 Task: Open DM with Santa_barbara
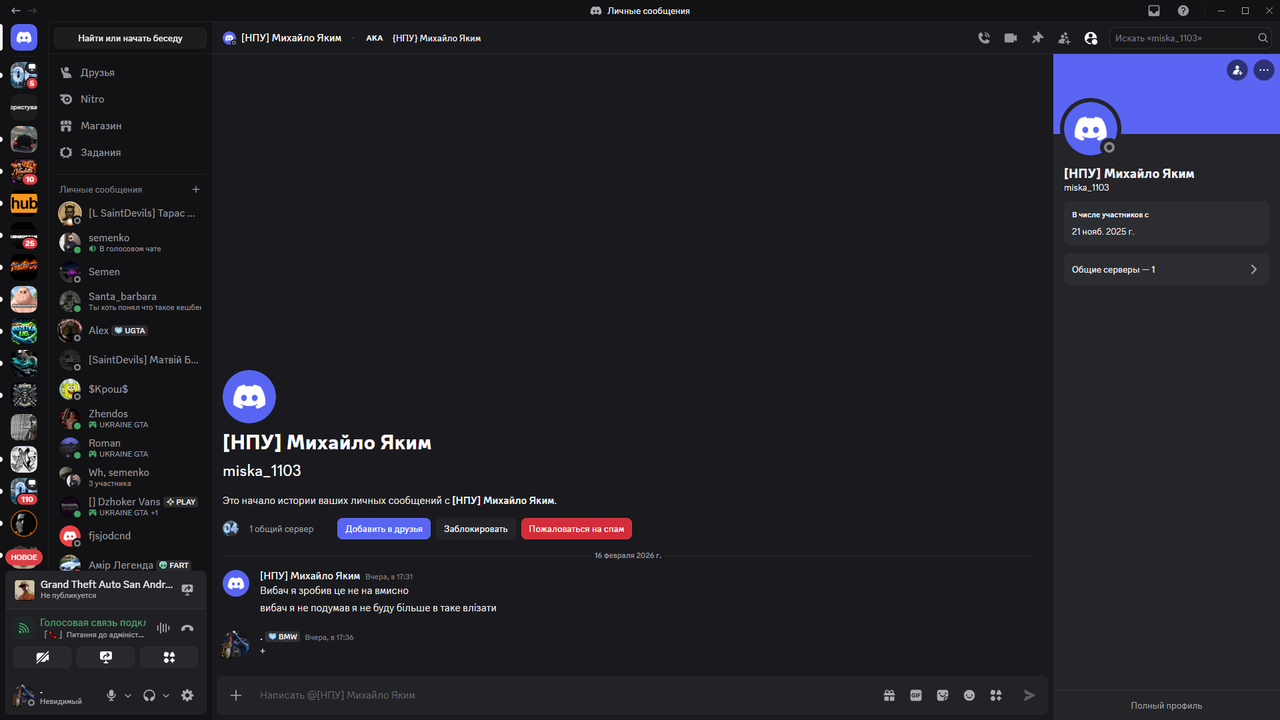point(131,301)
